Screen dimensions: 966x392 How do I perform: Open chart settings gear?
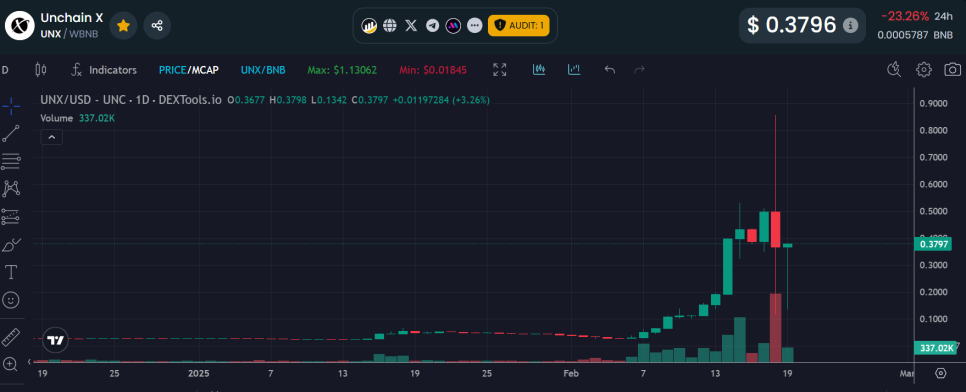(923, 70)
